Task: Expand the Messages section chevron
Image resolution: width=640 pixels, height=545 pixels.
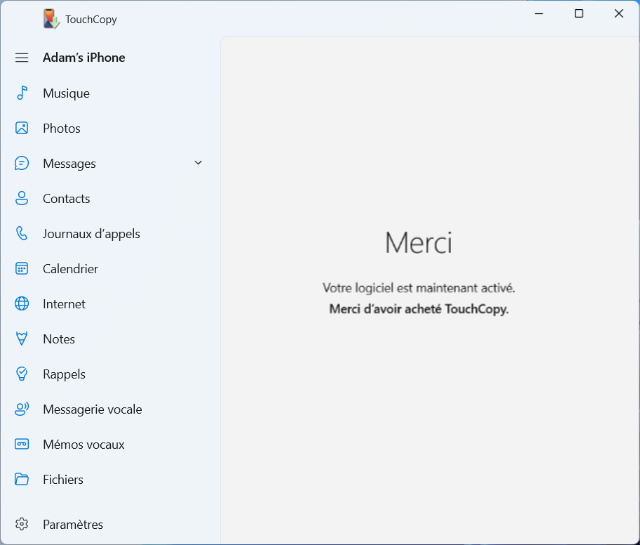Action: pyautogui.click(x=198, y=163)
